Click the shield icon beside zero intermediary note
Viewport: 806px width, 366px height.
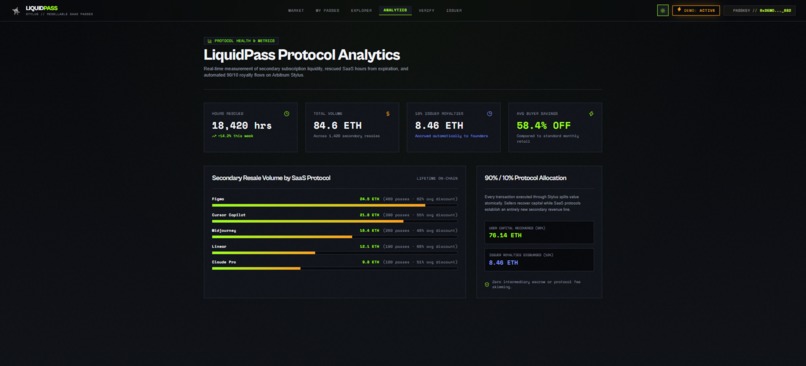487,284
